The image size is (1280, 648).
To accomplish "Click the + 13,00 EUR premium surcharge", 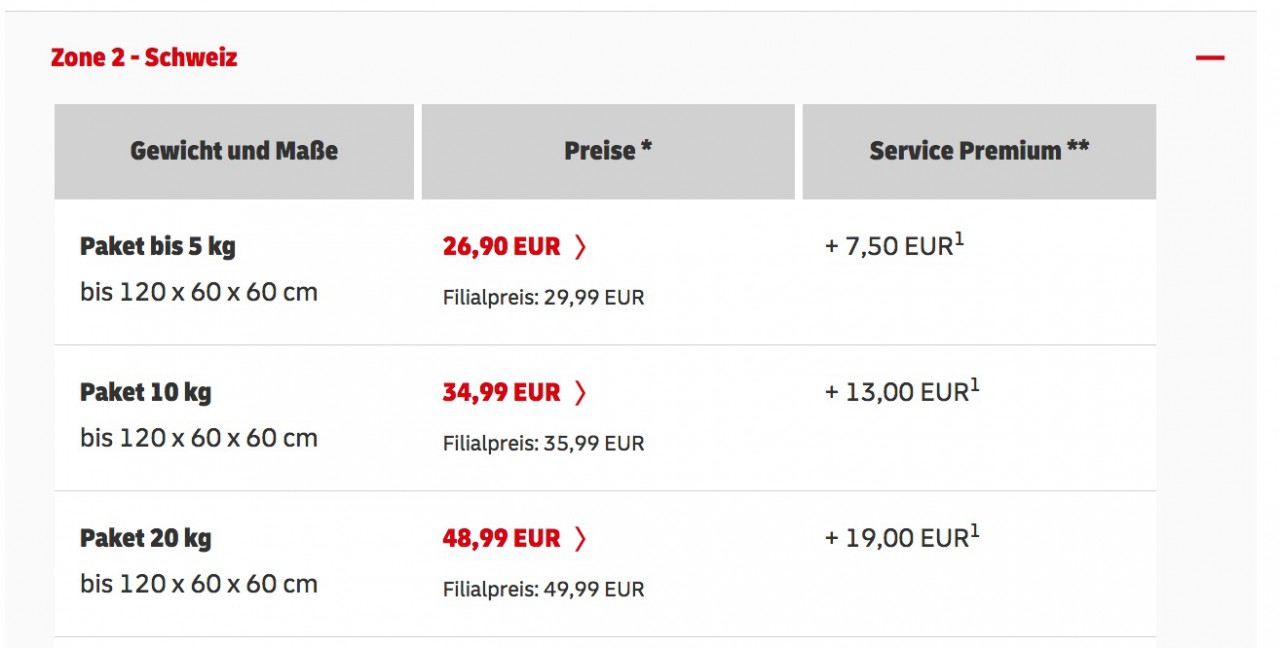I will click(902, 392).
